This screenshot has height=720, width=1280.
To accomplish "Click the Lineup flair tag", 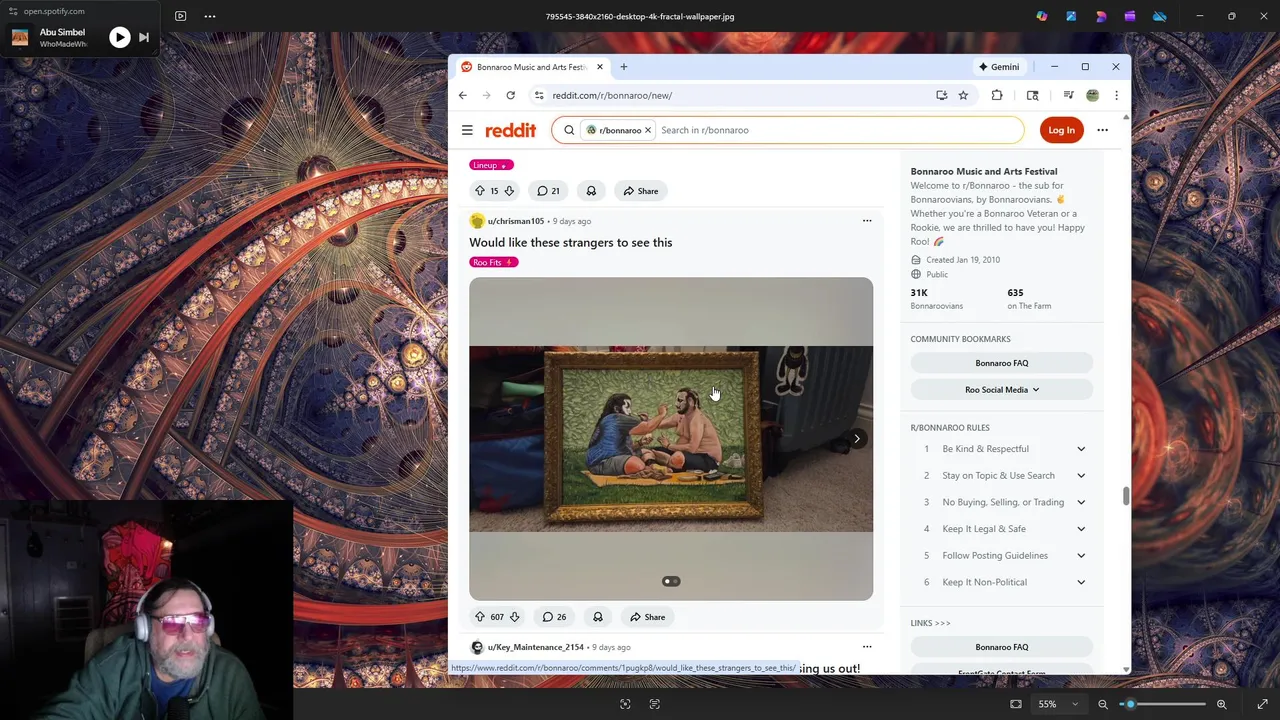I will click(x=491, y=165).
